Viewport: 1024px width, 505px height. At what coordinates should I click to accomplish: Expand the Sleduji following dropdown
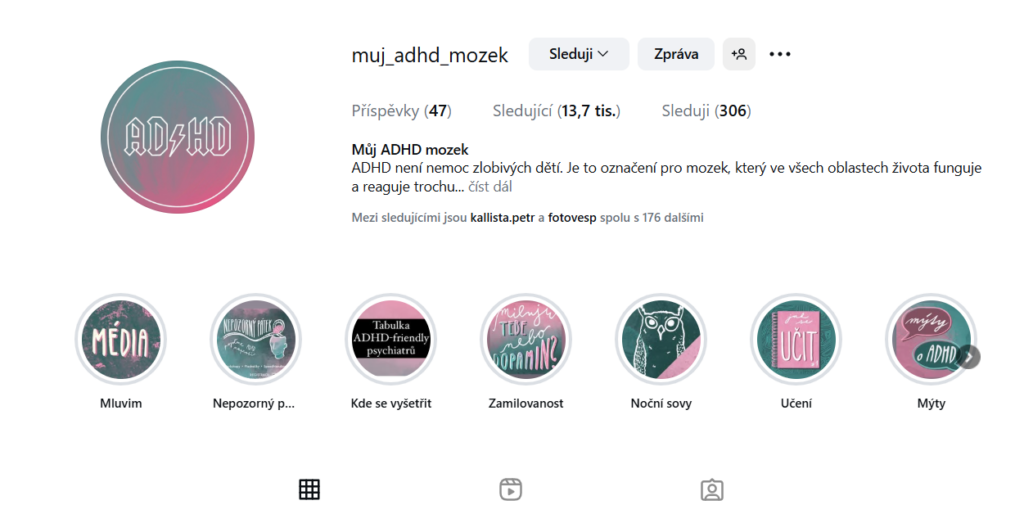point(579,54)
